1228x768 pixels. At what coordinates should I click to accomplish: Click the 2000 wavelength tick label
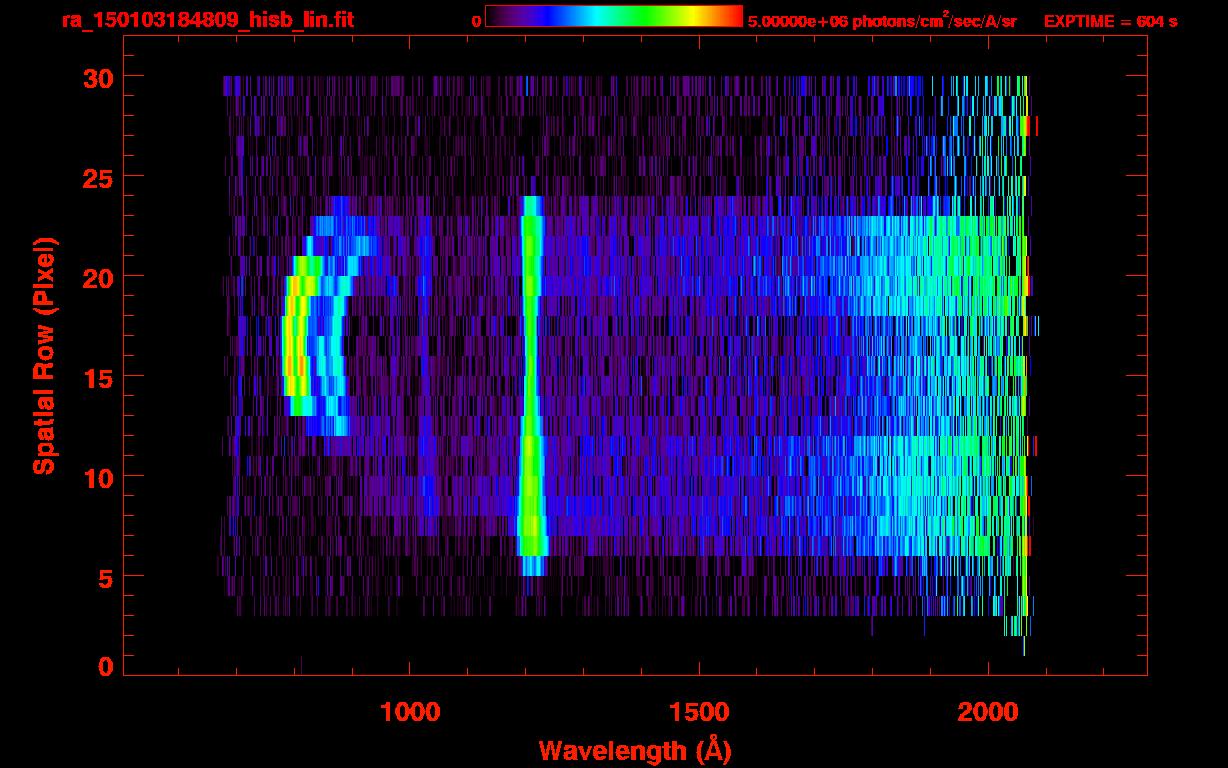coord(988,712)
